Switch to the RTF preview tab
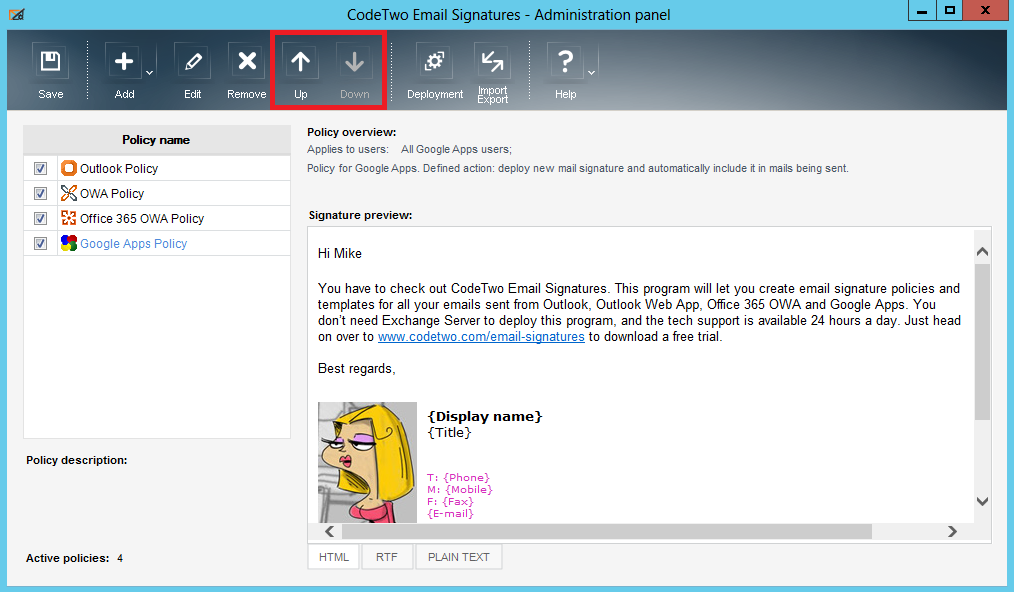The height and width of the screenshot is (592, 1014). [387, 557]
